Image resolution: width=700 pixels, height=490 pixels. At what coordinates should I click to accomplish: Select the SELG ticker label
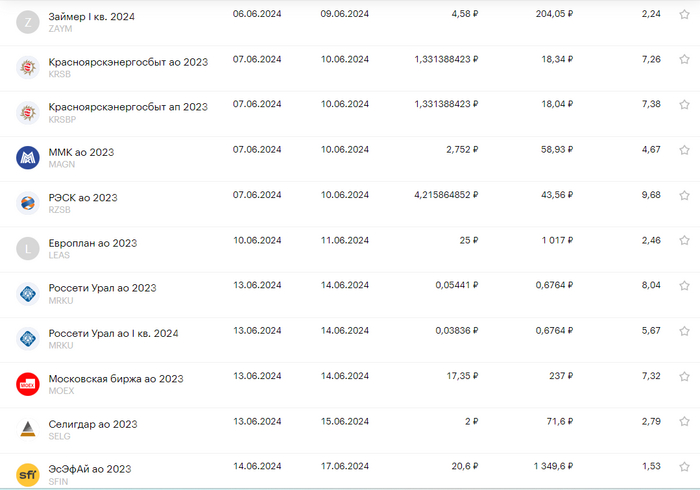[59, 437]
